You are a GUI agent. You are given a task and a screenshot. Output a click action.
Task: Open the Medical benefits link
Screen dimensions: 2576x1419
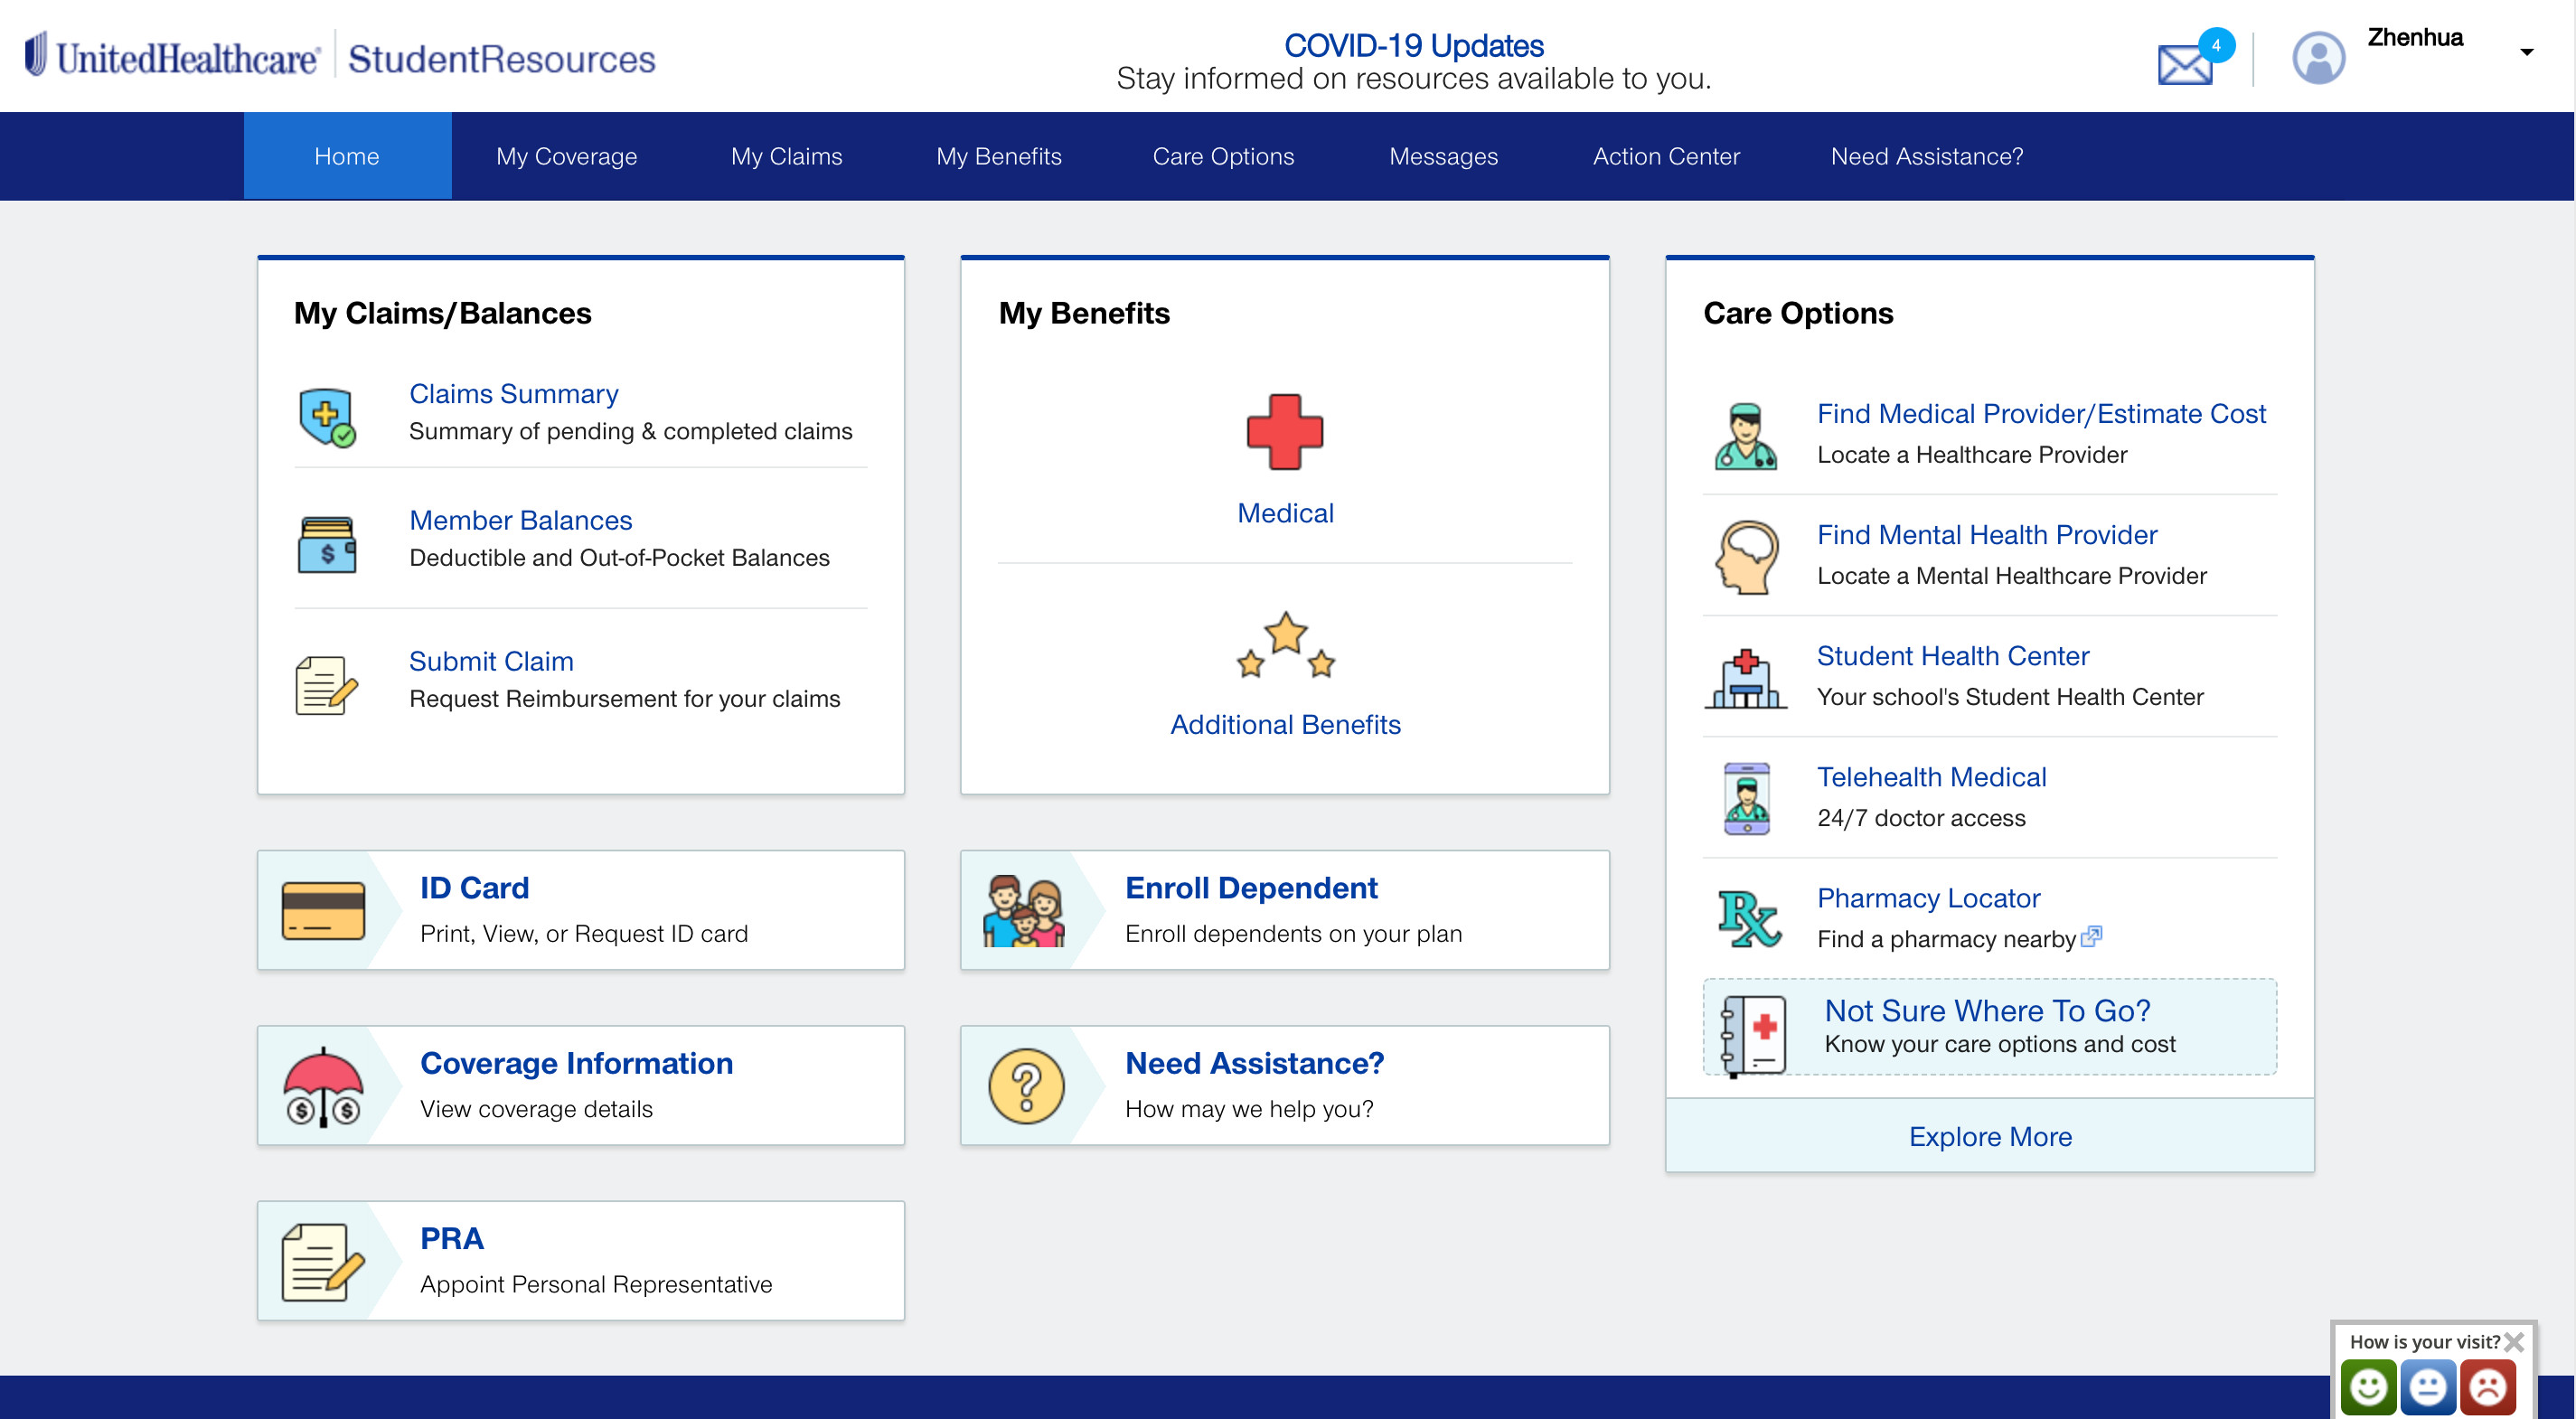coord(1285,513)
